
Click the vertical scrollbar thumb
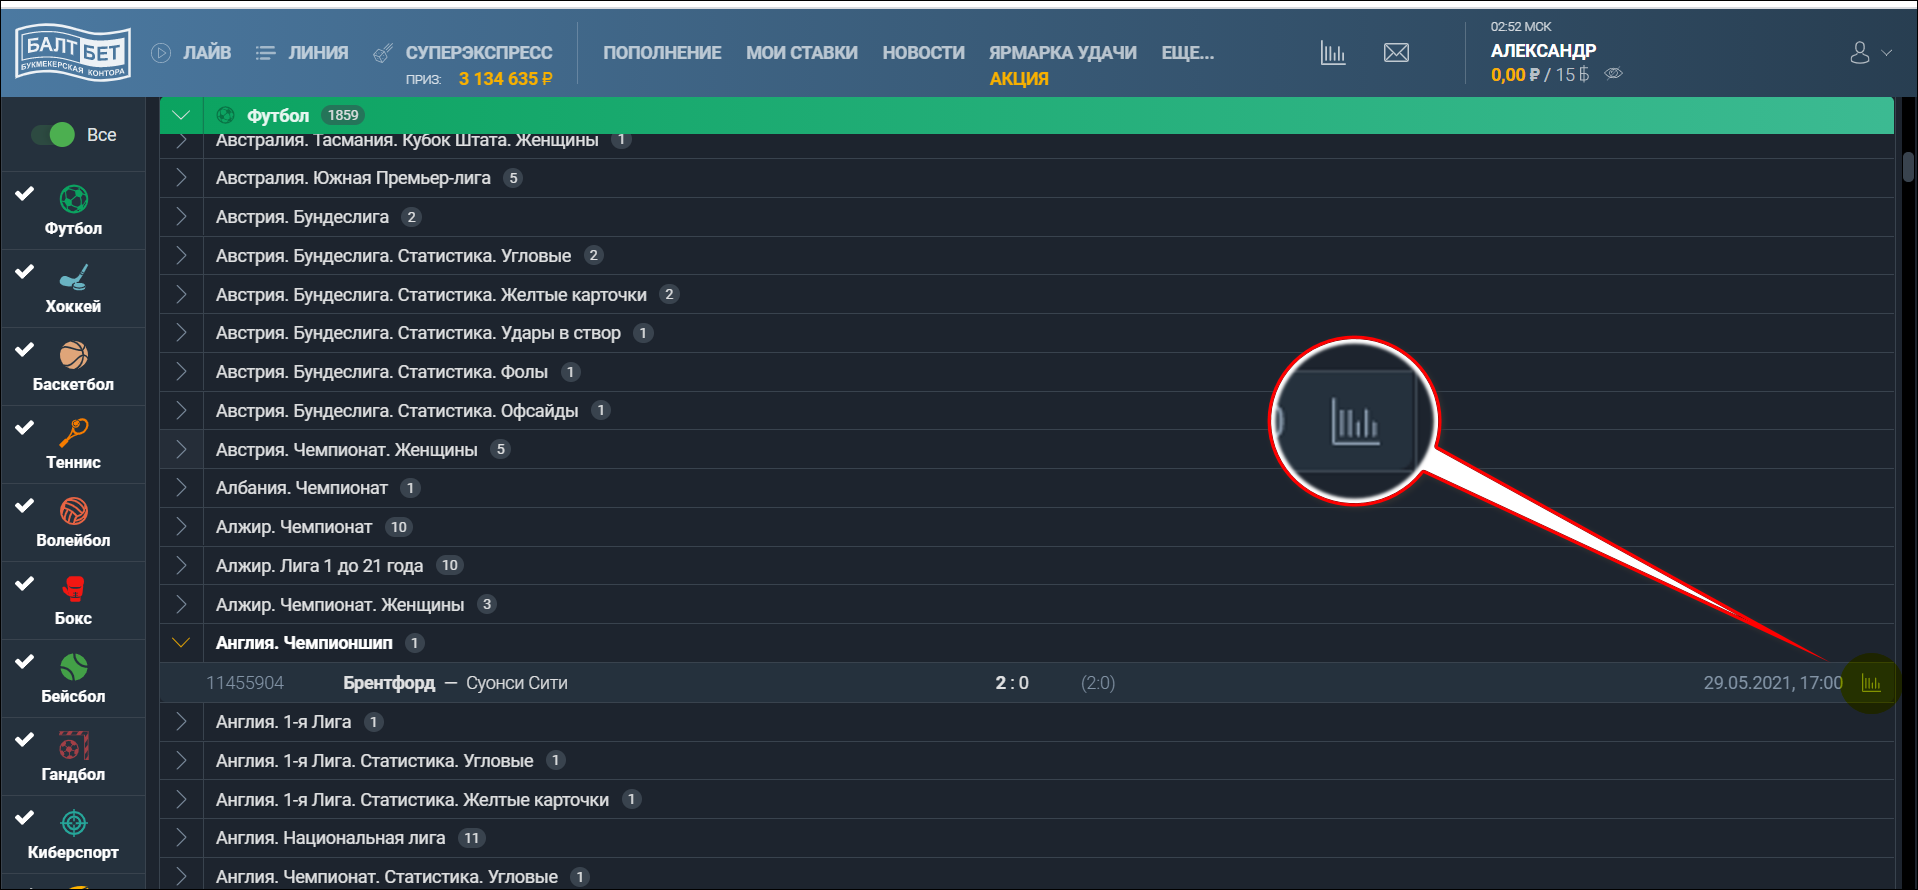[1908, 167]
